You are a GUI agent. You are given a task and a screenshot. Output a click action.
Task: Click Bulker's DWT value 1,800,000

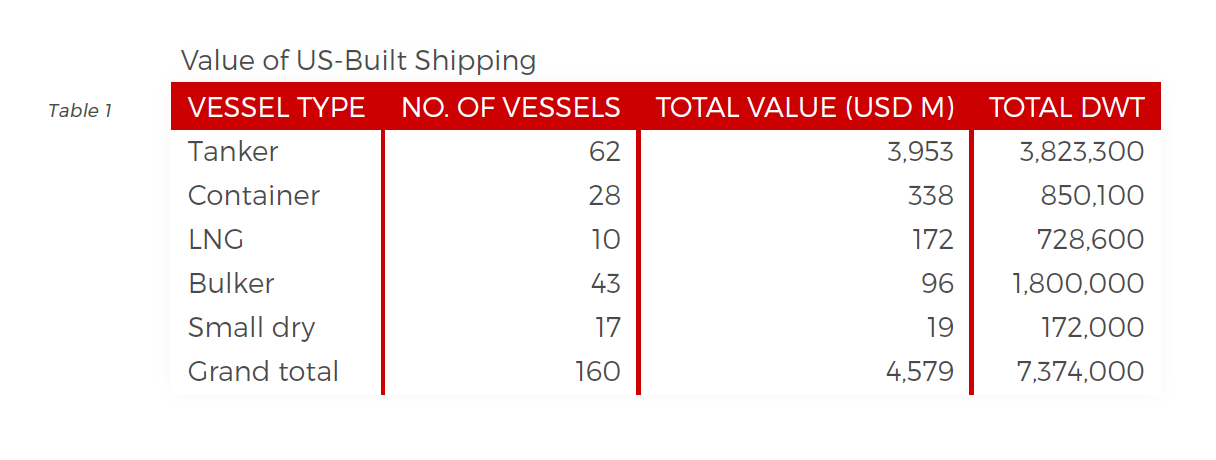[1078, 284]
